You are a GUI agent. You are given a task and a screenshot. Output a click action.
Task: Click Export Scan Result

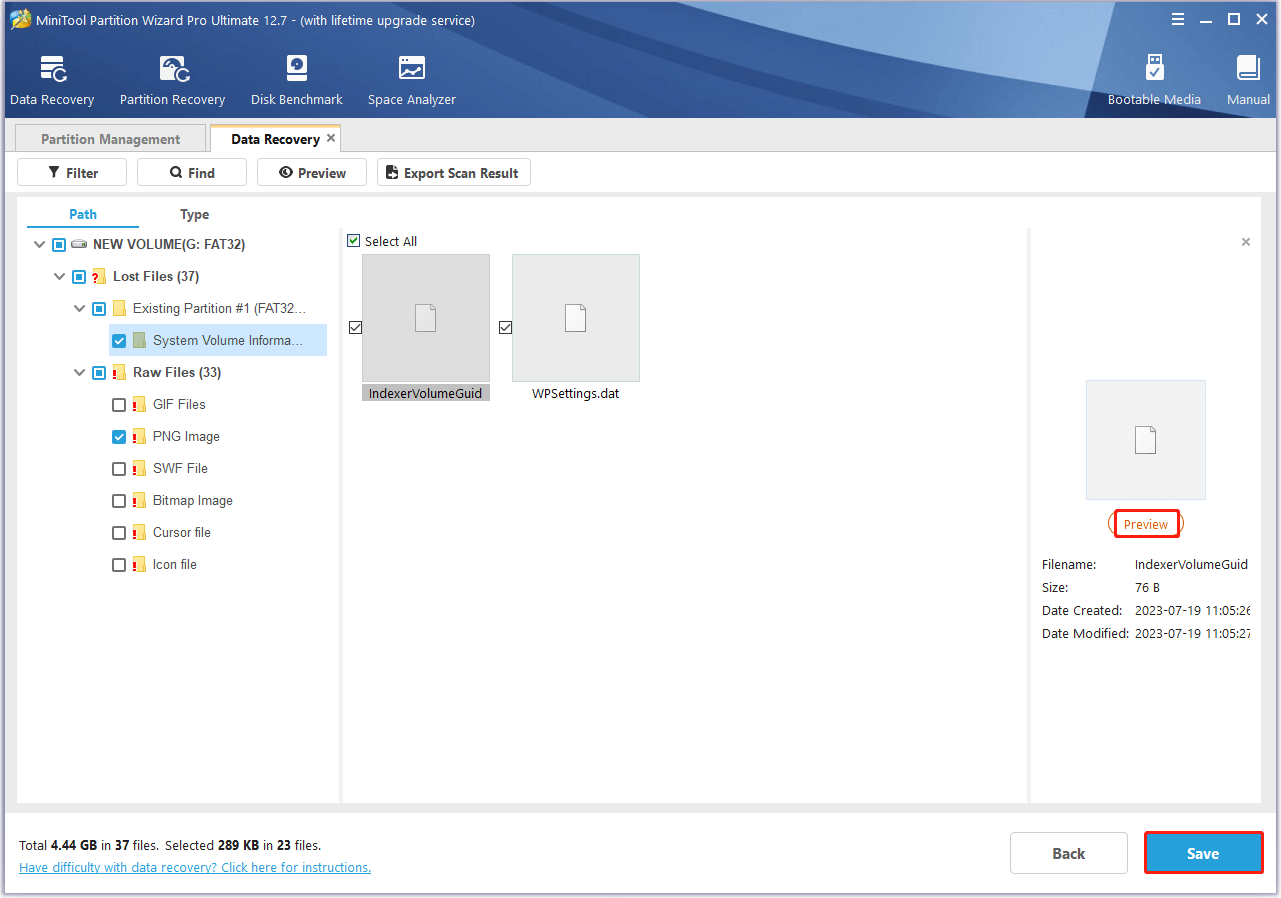[x=454, y=172]
